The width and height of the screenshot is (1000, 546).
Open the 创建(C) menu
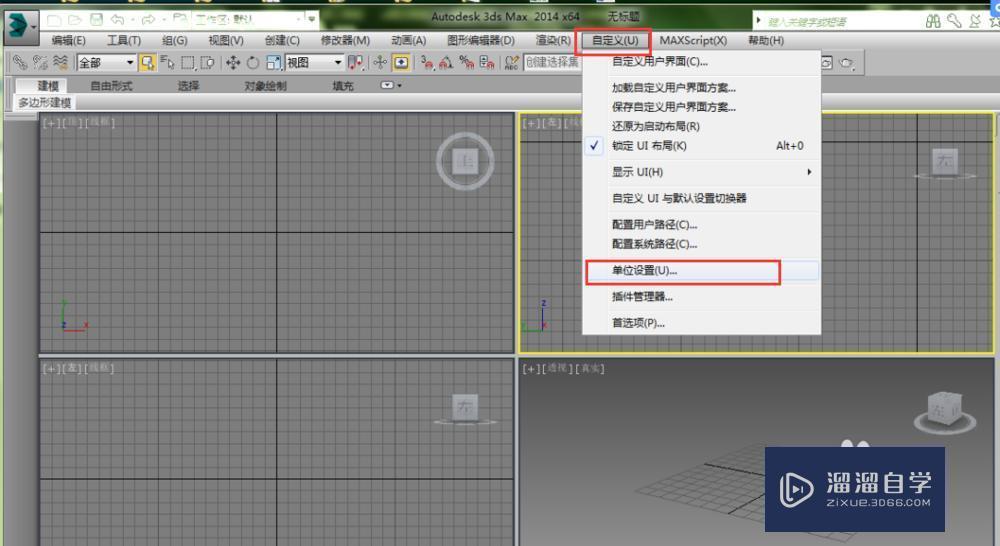click(x=282, y=40)
